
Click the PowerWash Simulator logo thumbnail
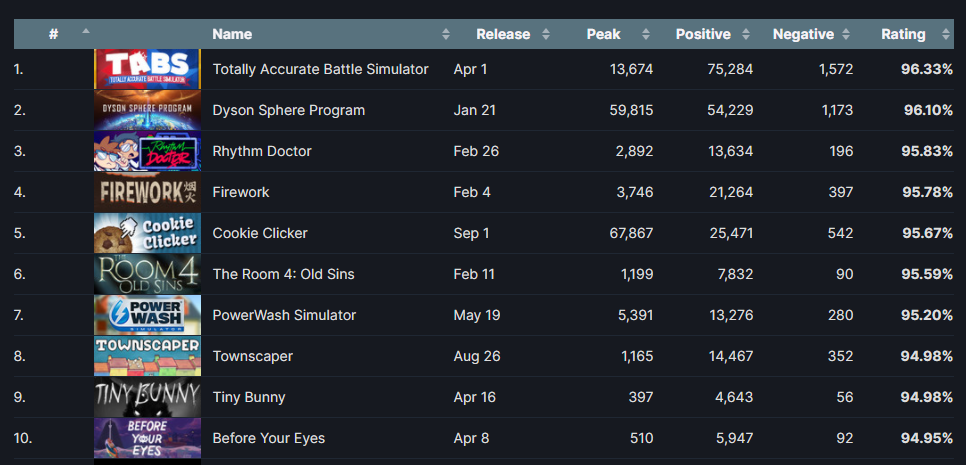(147, 315)
